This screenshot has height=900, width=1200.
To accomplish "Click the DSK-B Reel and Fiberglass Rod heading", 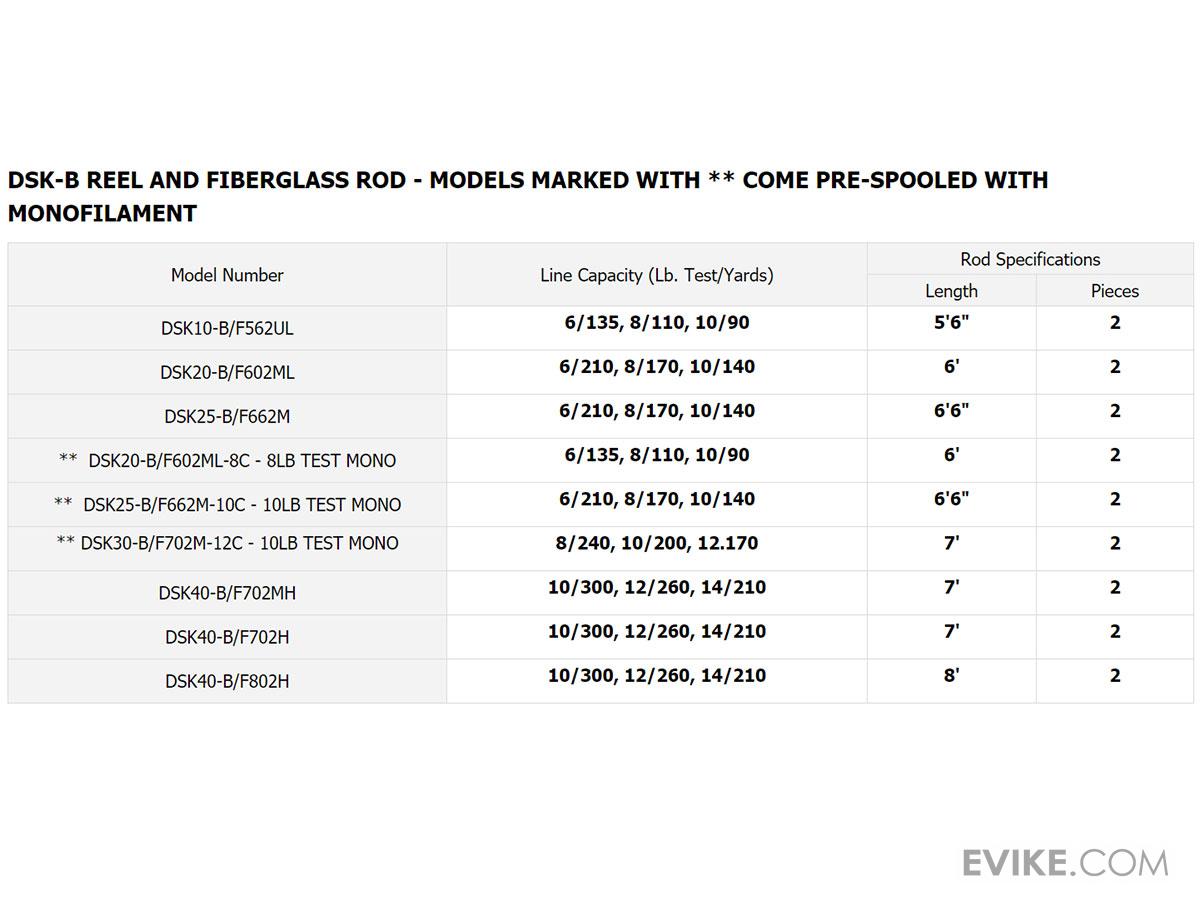I will [x=527, y=196].
